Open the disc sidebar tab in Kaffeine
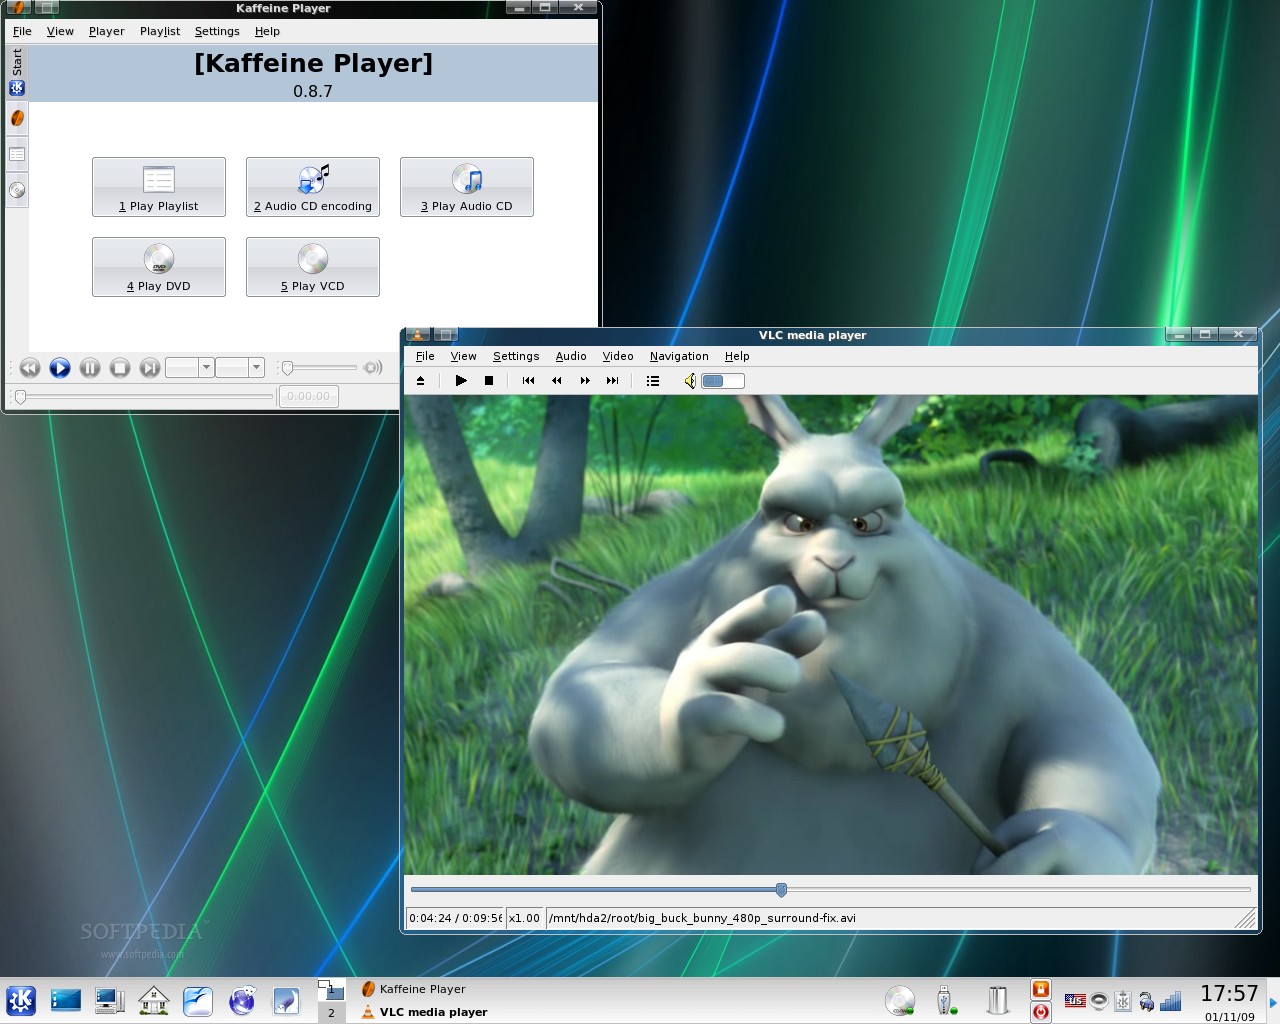Screen dimensions: 1280x1024 (x=17, y=190)
